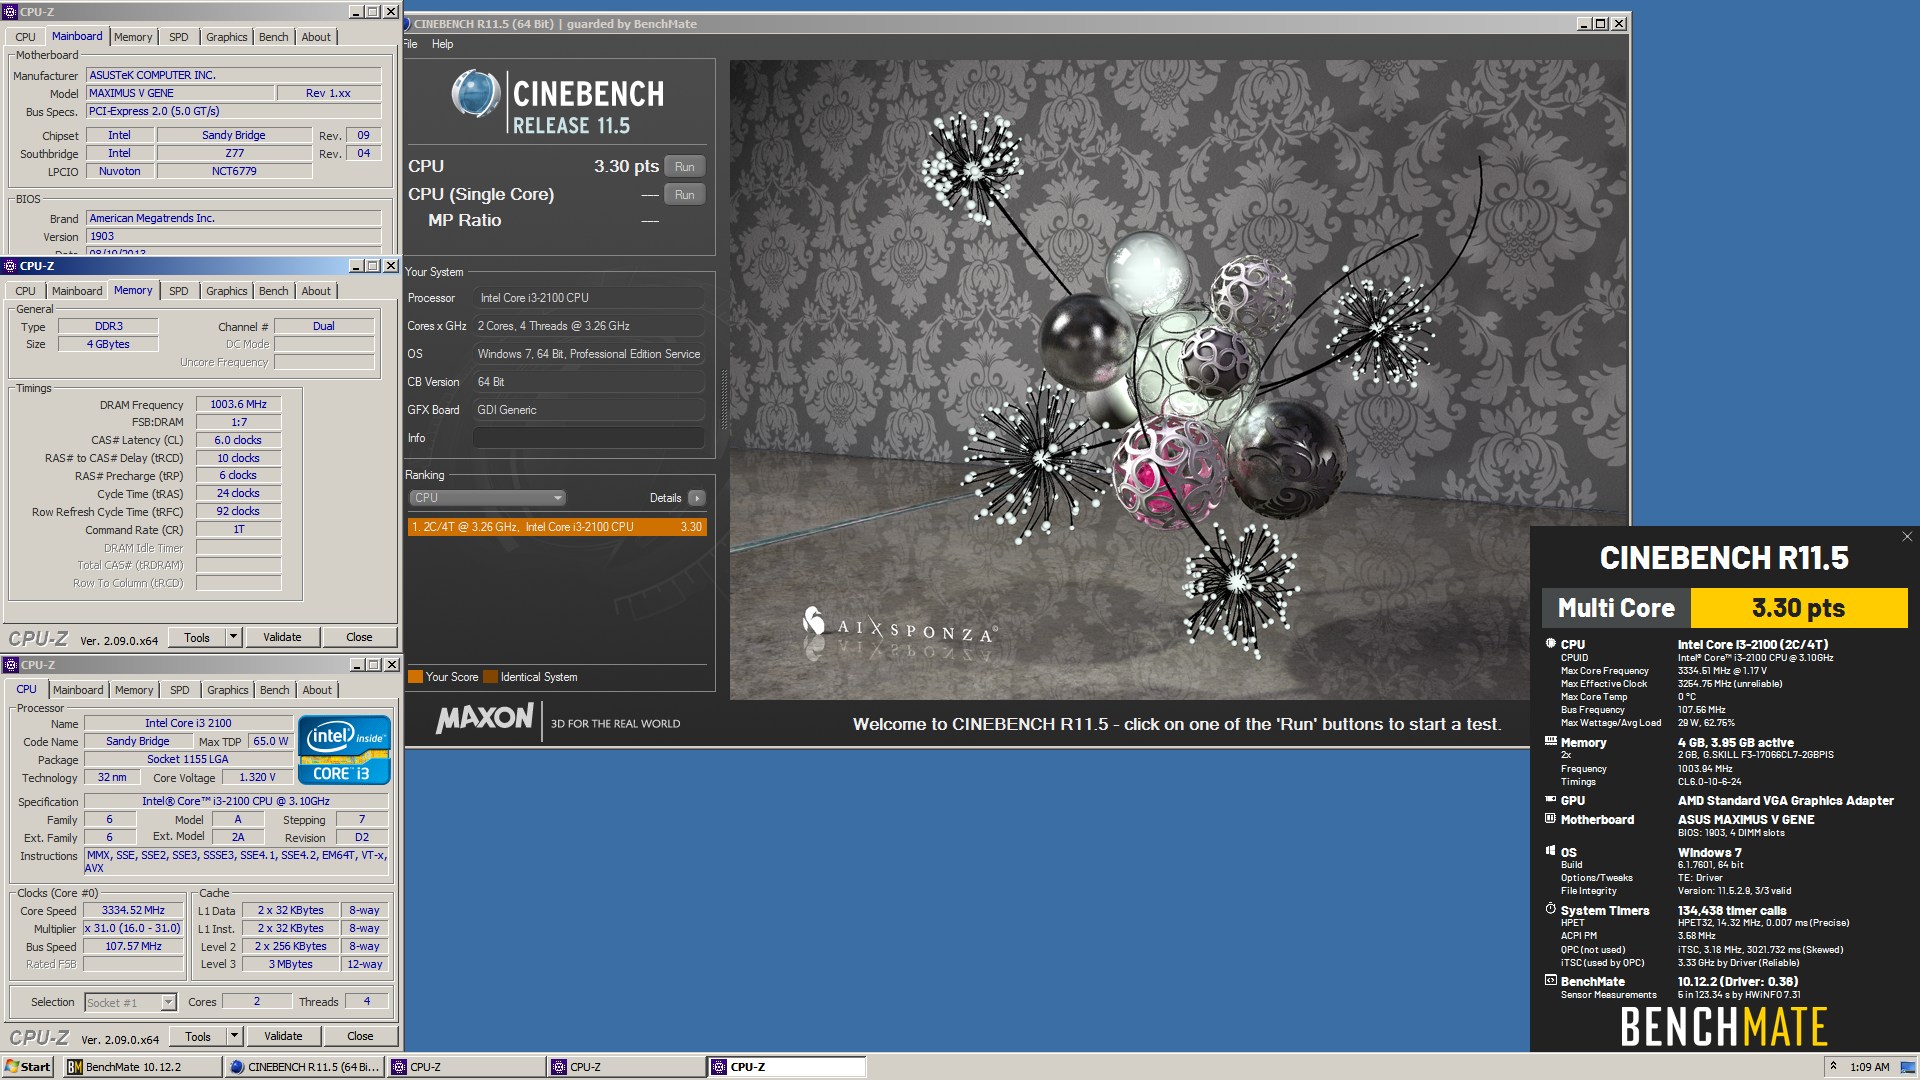The image size is (1920, 1080).
Task: Maximize the Cinebench window
Action: 1601,24
